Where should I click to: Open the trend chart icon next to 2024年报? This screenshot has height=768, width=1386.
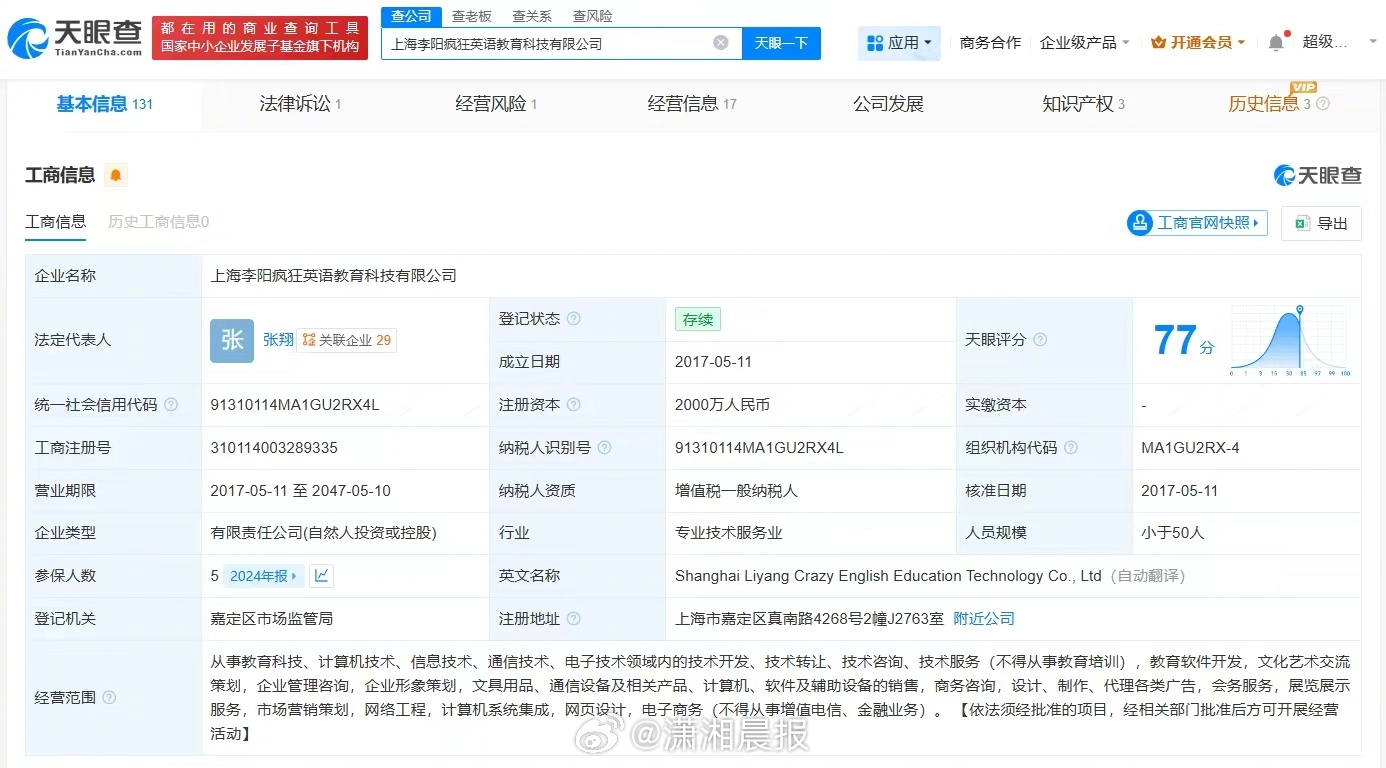[321, 575]
